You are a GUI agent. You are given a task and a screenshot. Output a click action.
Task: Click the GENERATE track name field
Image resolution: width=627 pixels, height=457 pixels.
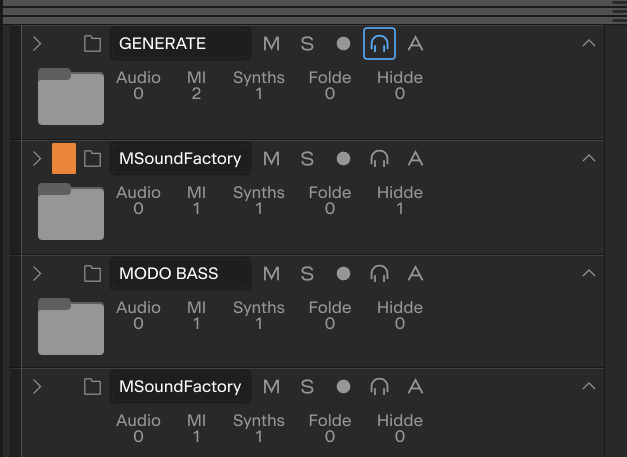(180, 44)
